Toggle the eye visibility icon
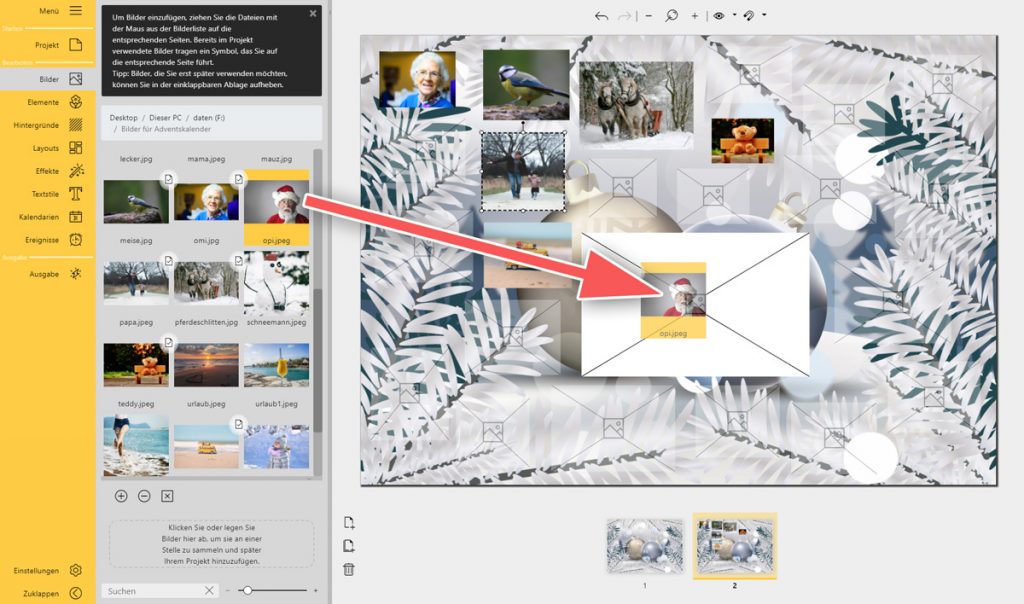 point(719,16)
